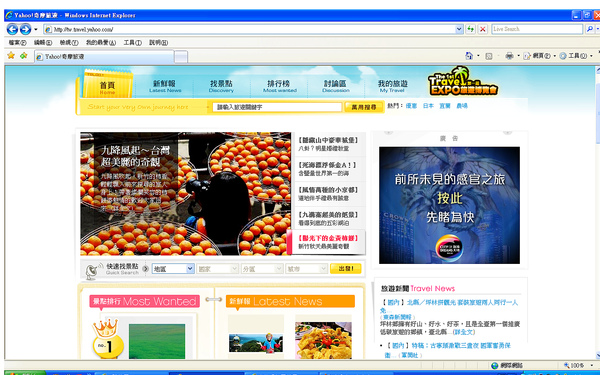Click the Quick Search satellite dish icon
The width and height of the screenshot is (600, 375).
(93, 271)
